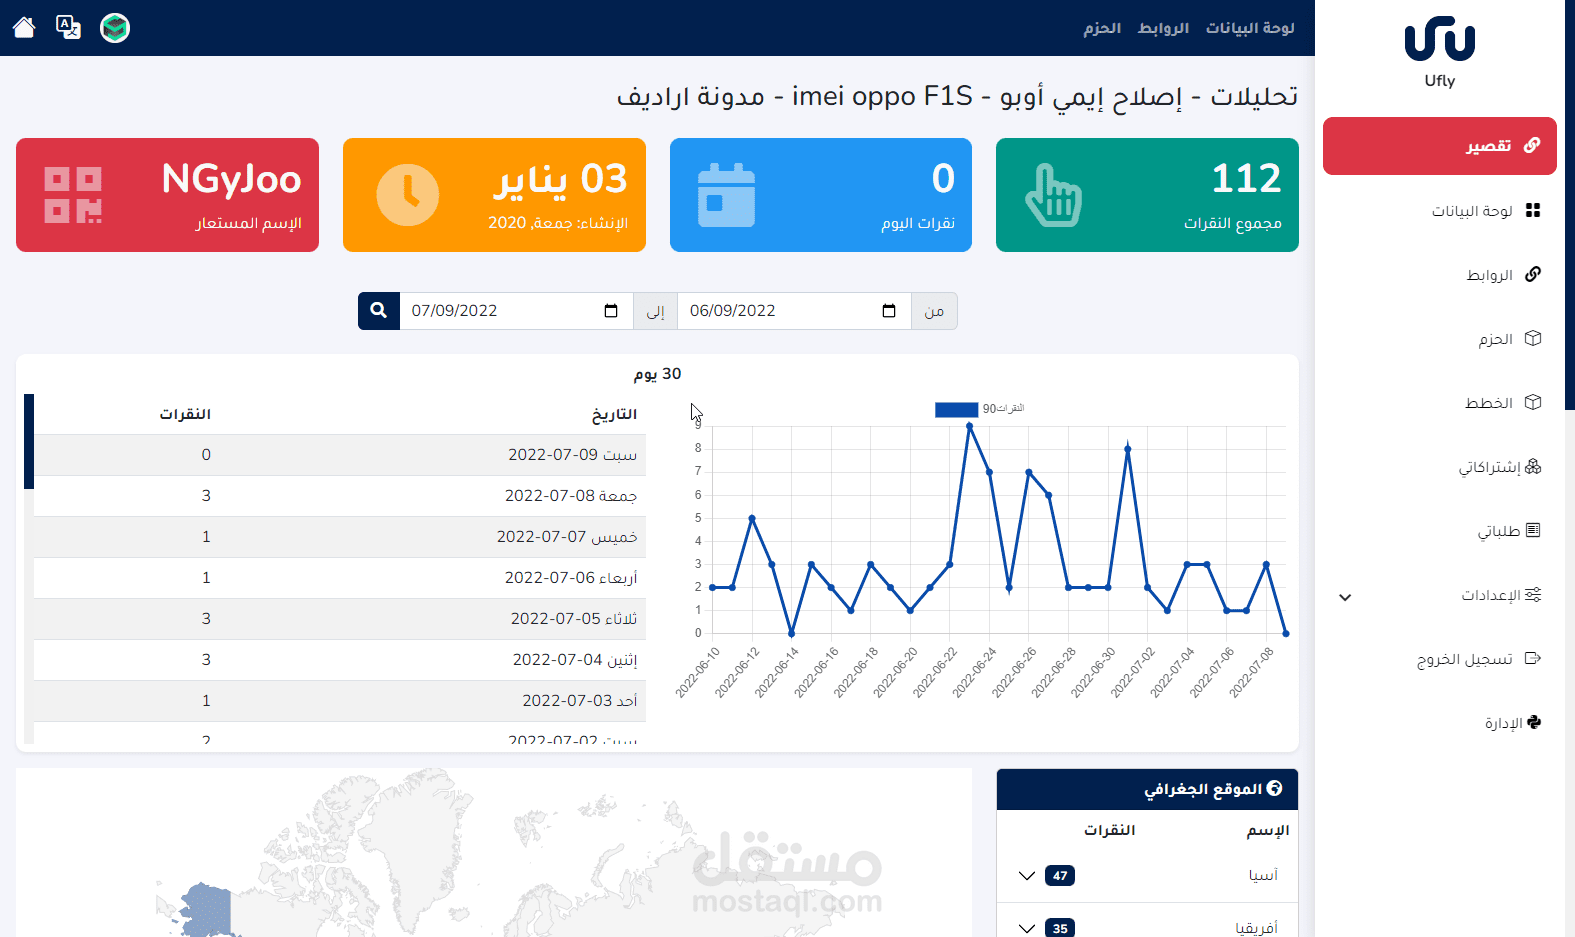
Task: Expand the أفريقيا region chevron
Action: point(1027,928)
